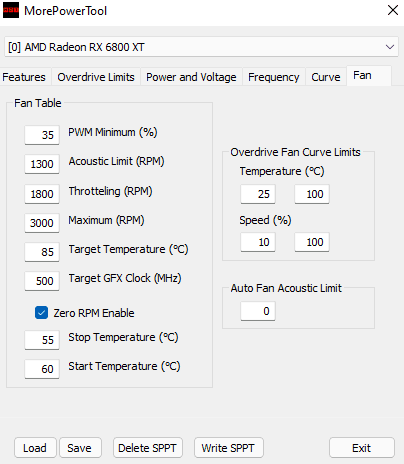Select the Power and Voltage tab
The height and width of the screenshot is (464, 404).
(191, 77)
